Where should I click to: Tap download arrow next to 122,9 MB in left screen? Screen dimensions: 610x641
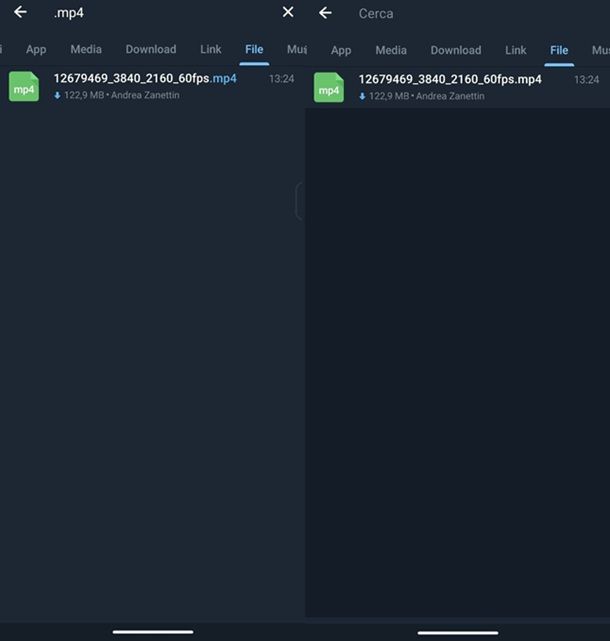tap(57, 96)
